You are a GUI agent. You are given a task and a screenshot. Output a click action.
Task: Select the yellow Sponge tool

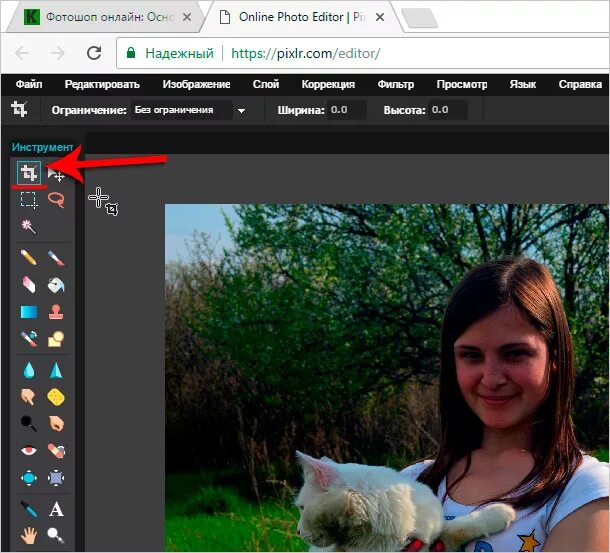point(56,397)
